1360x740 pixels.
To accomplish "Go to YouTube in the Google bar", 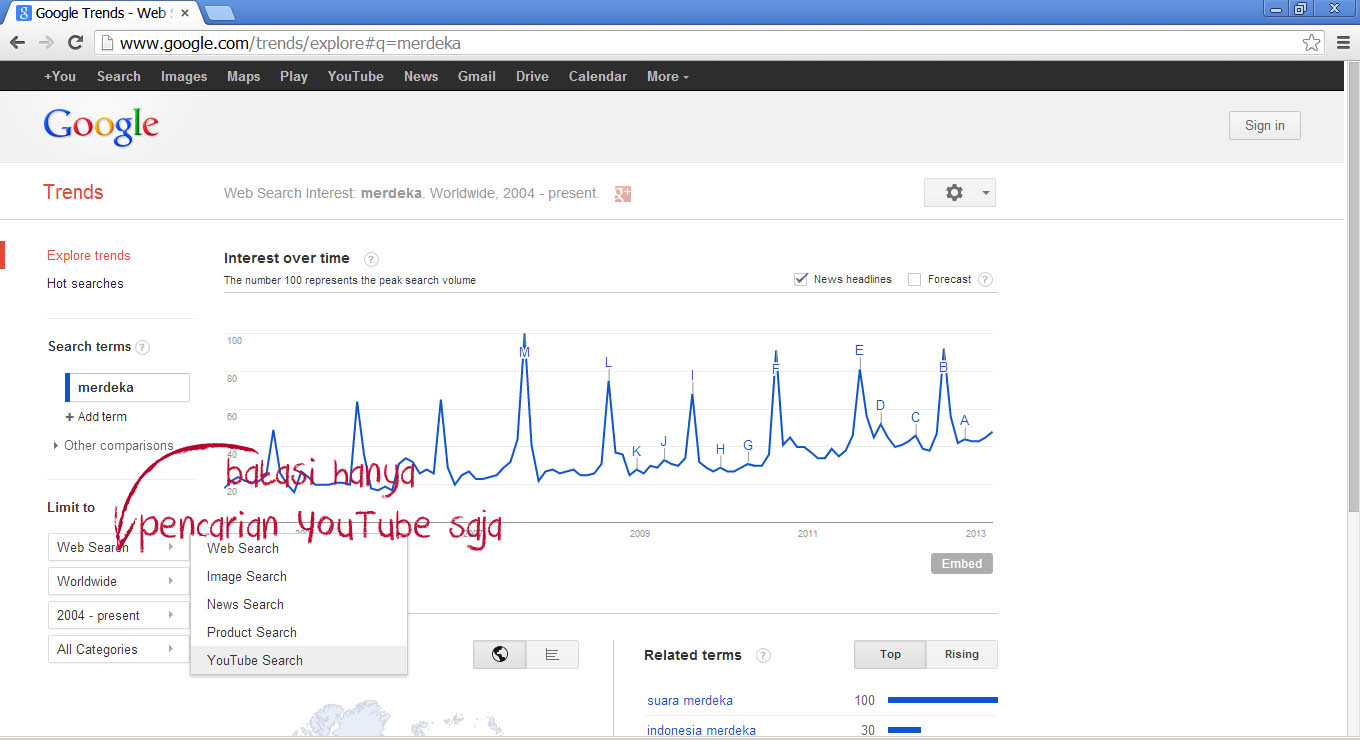I will tap(356, 76).
